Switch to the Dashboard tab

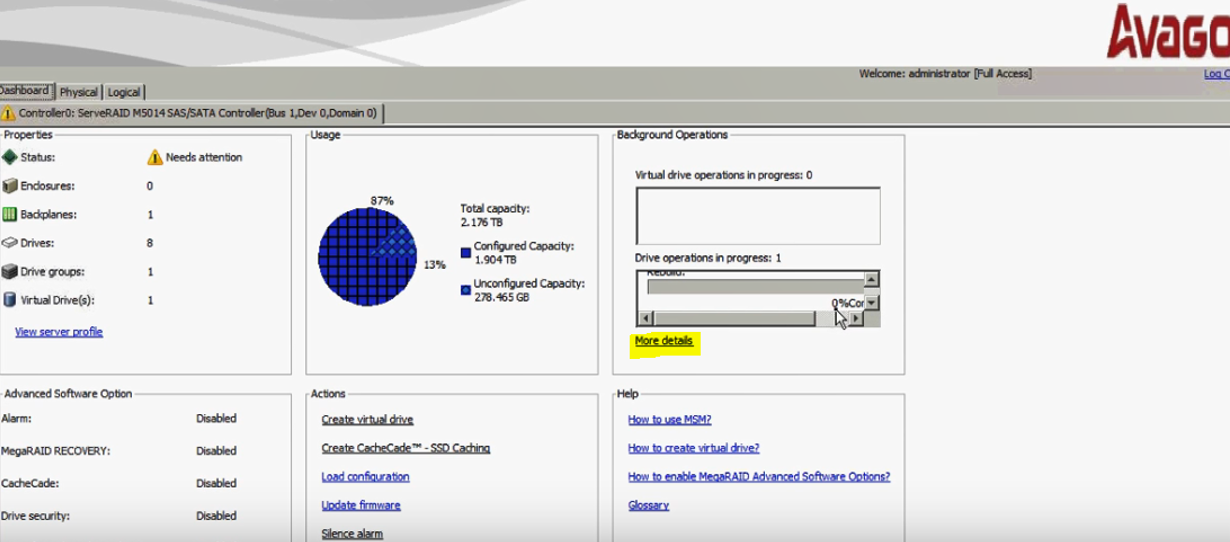tap(24, 90)
